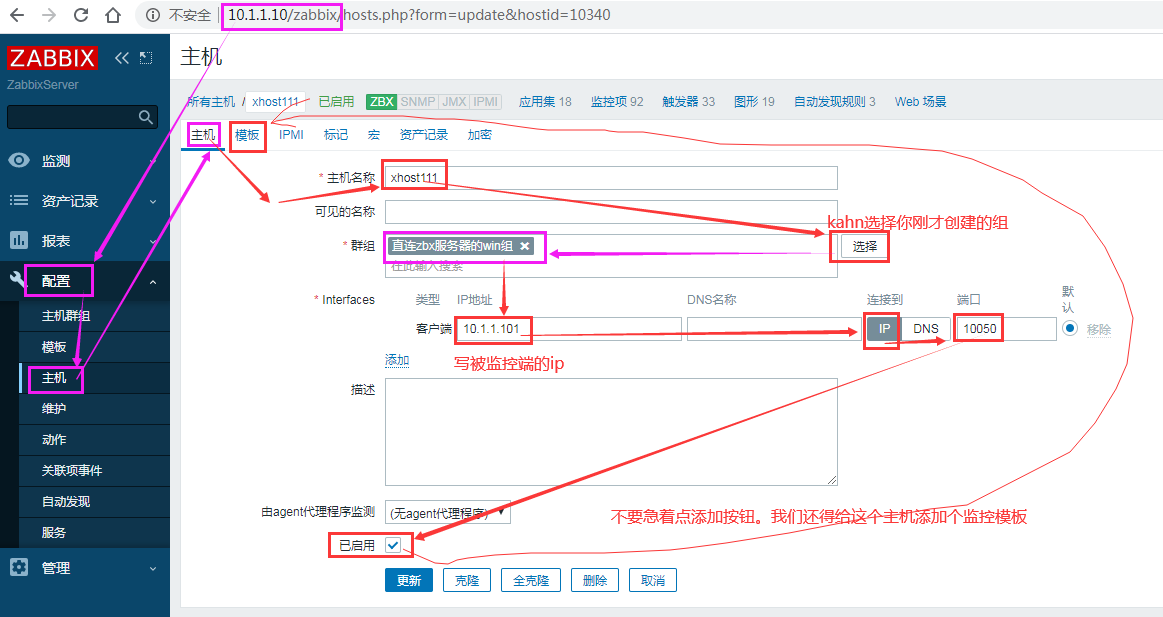Click the sidebar search magnifier icon

coord(145,117)
